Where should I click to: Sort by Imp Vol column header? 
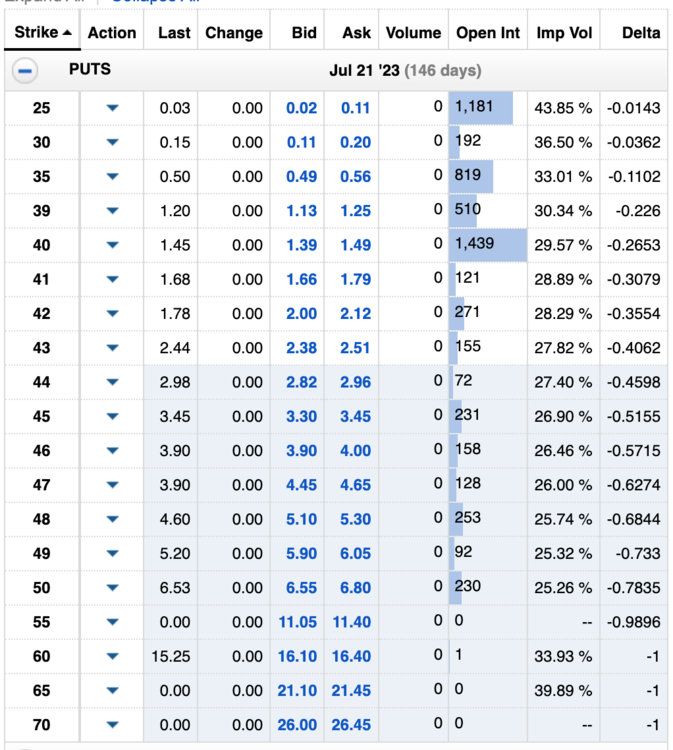[564, 33]
